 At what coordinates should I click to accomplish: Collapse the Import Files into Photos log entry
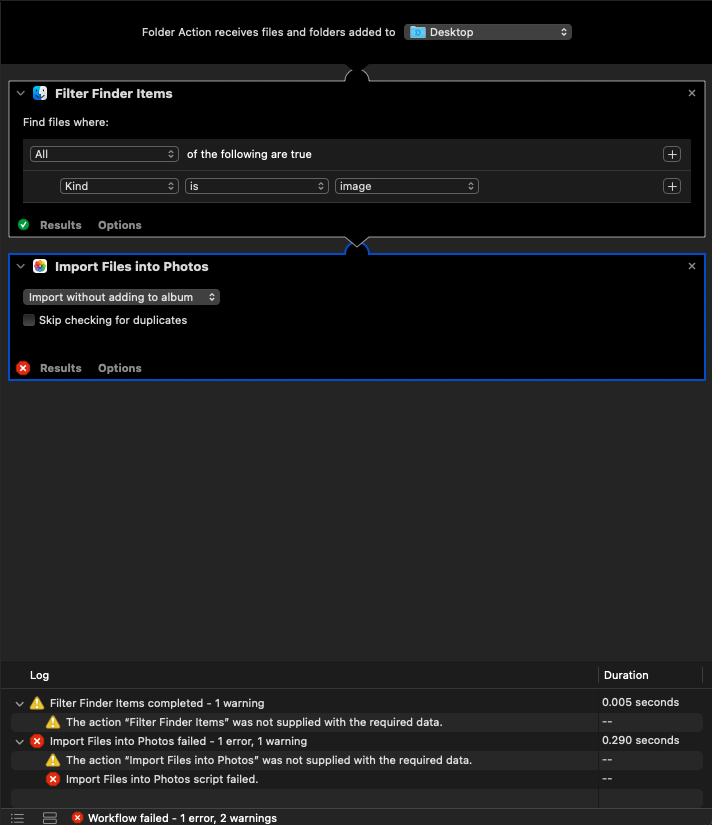pyautogui.click(x=19, y=741)
